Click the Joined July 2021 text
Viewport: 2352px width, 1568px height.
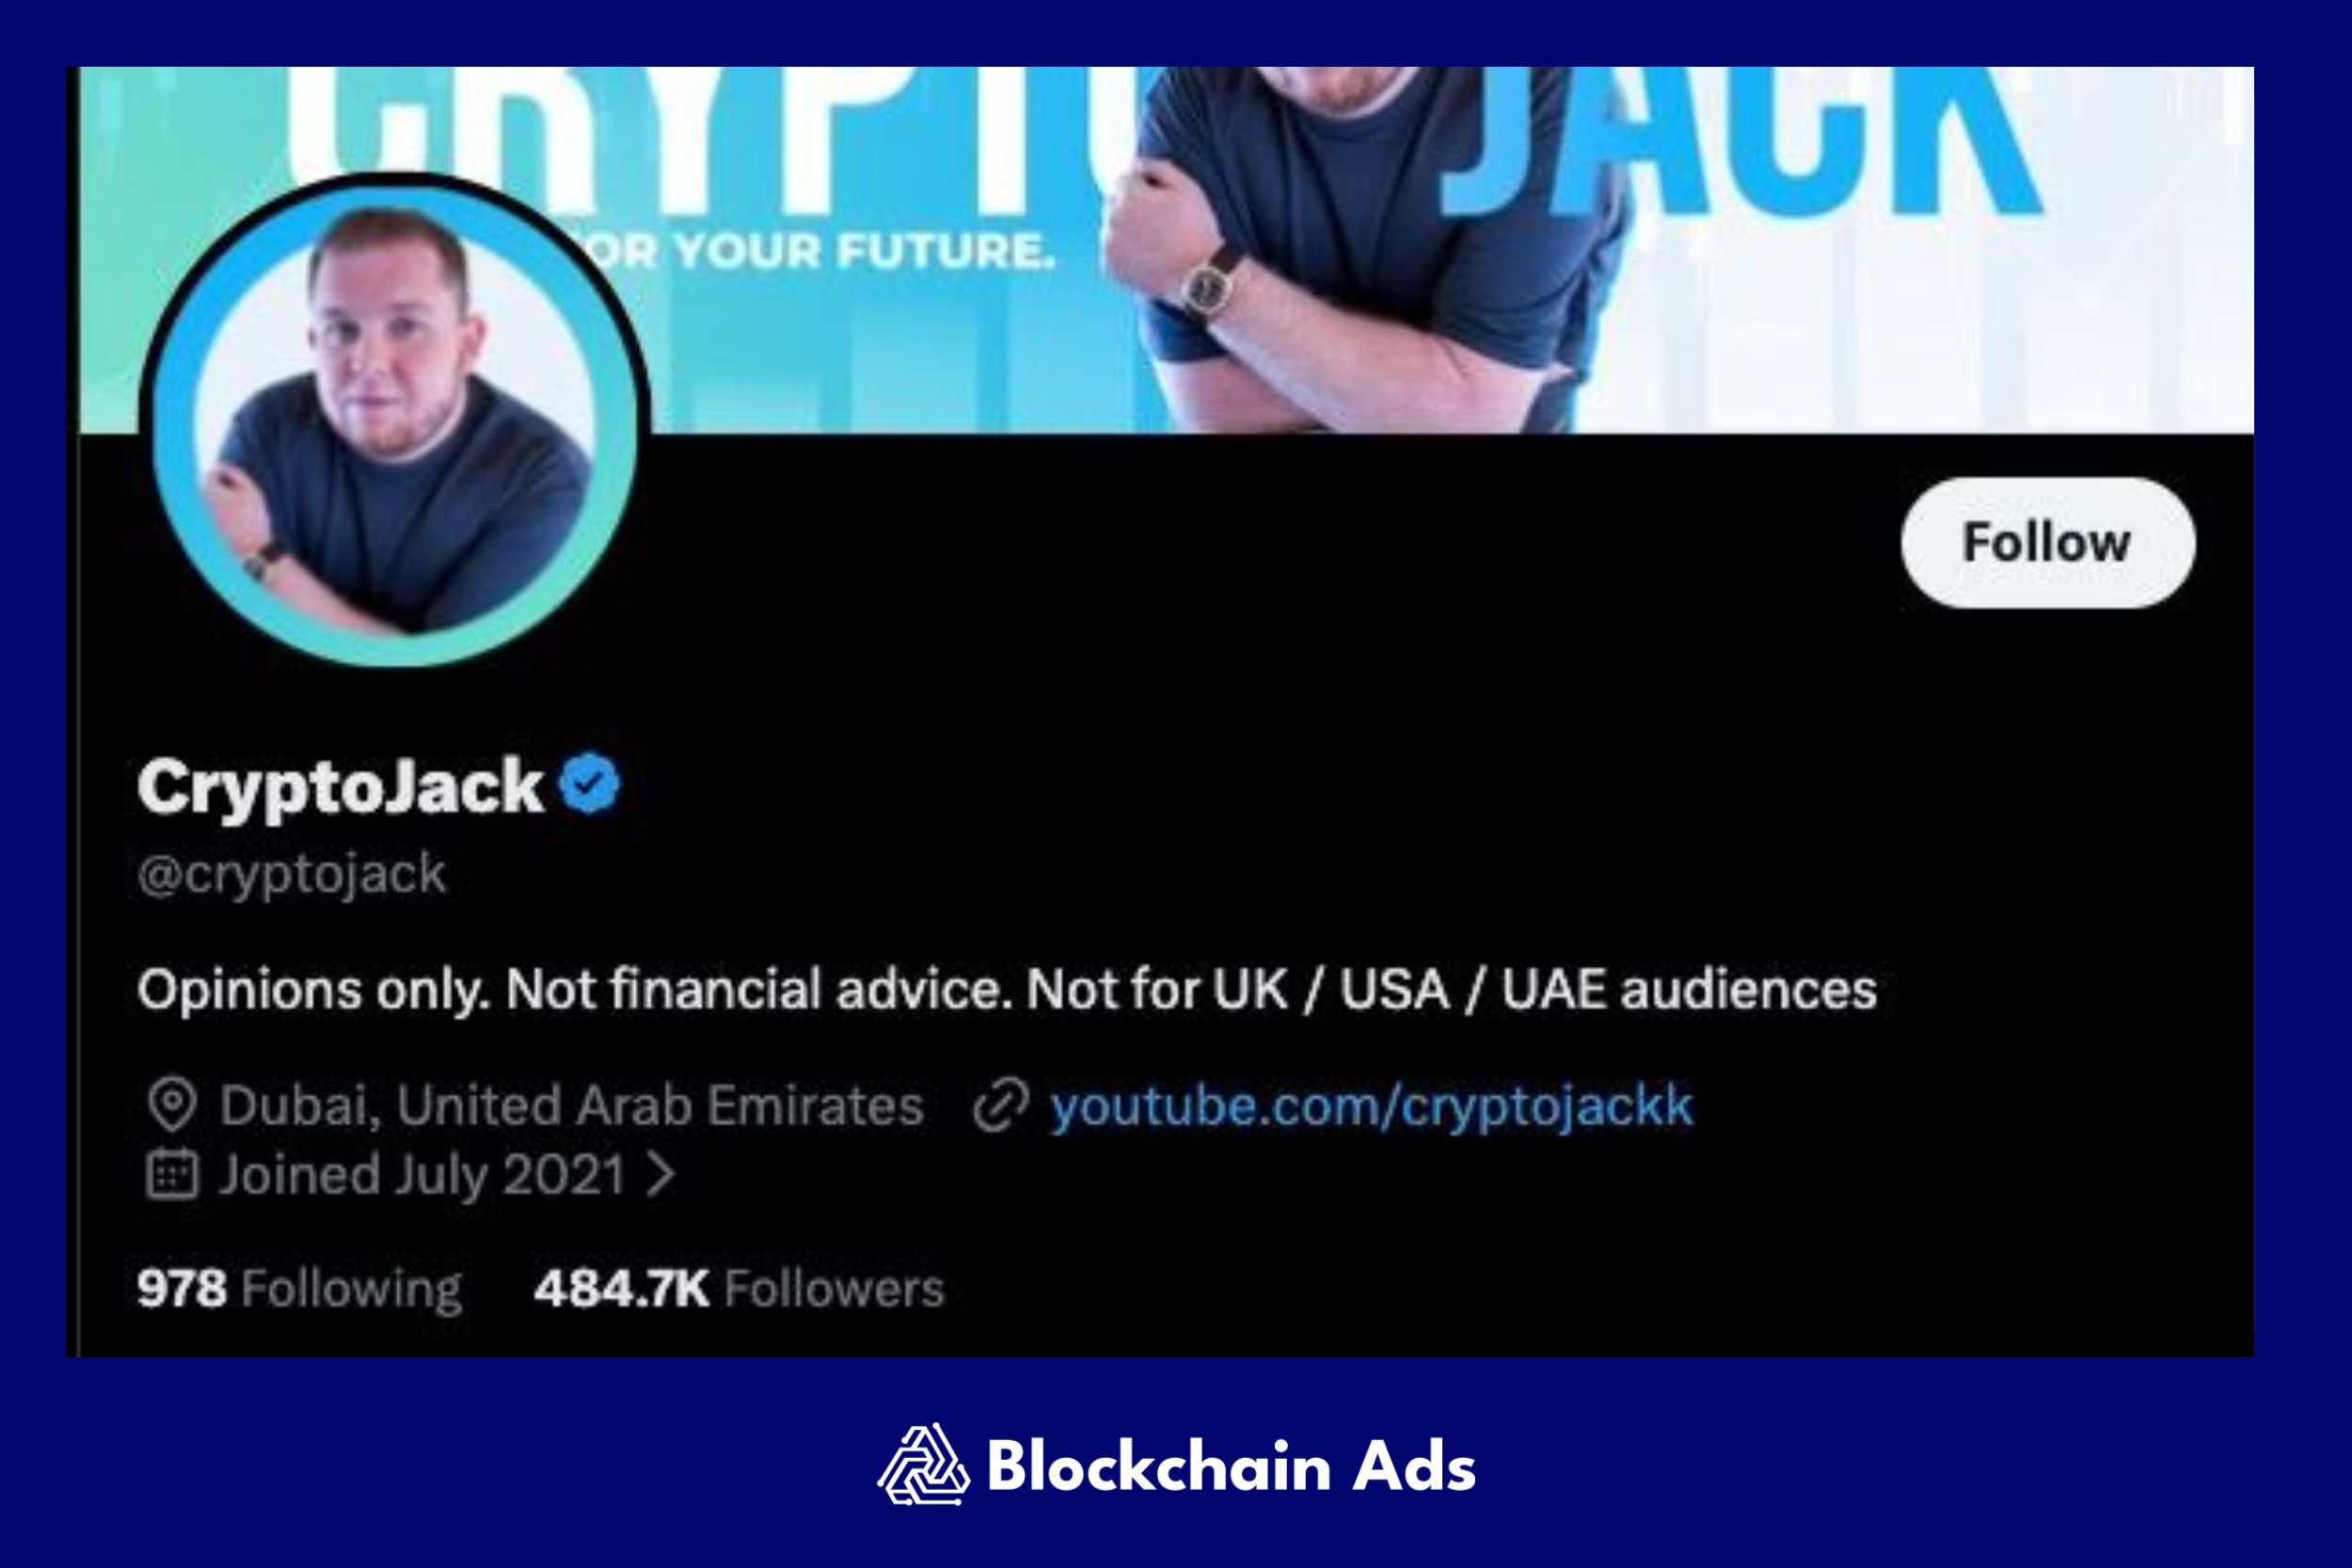coord(422,1175)
